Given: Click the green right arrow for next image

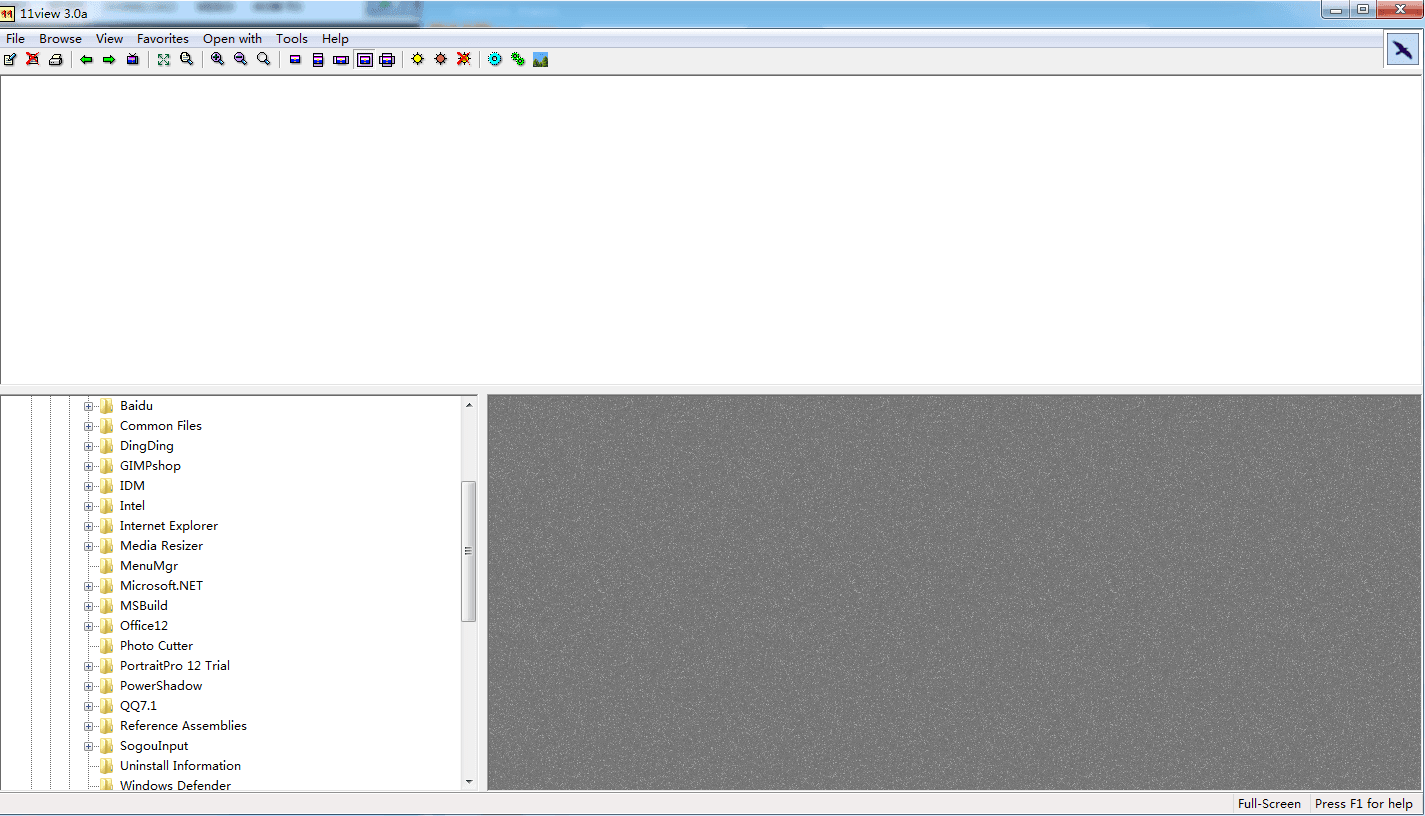Looking at the screenshot, I should 109,60.
